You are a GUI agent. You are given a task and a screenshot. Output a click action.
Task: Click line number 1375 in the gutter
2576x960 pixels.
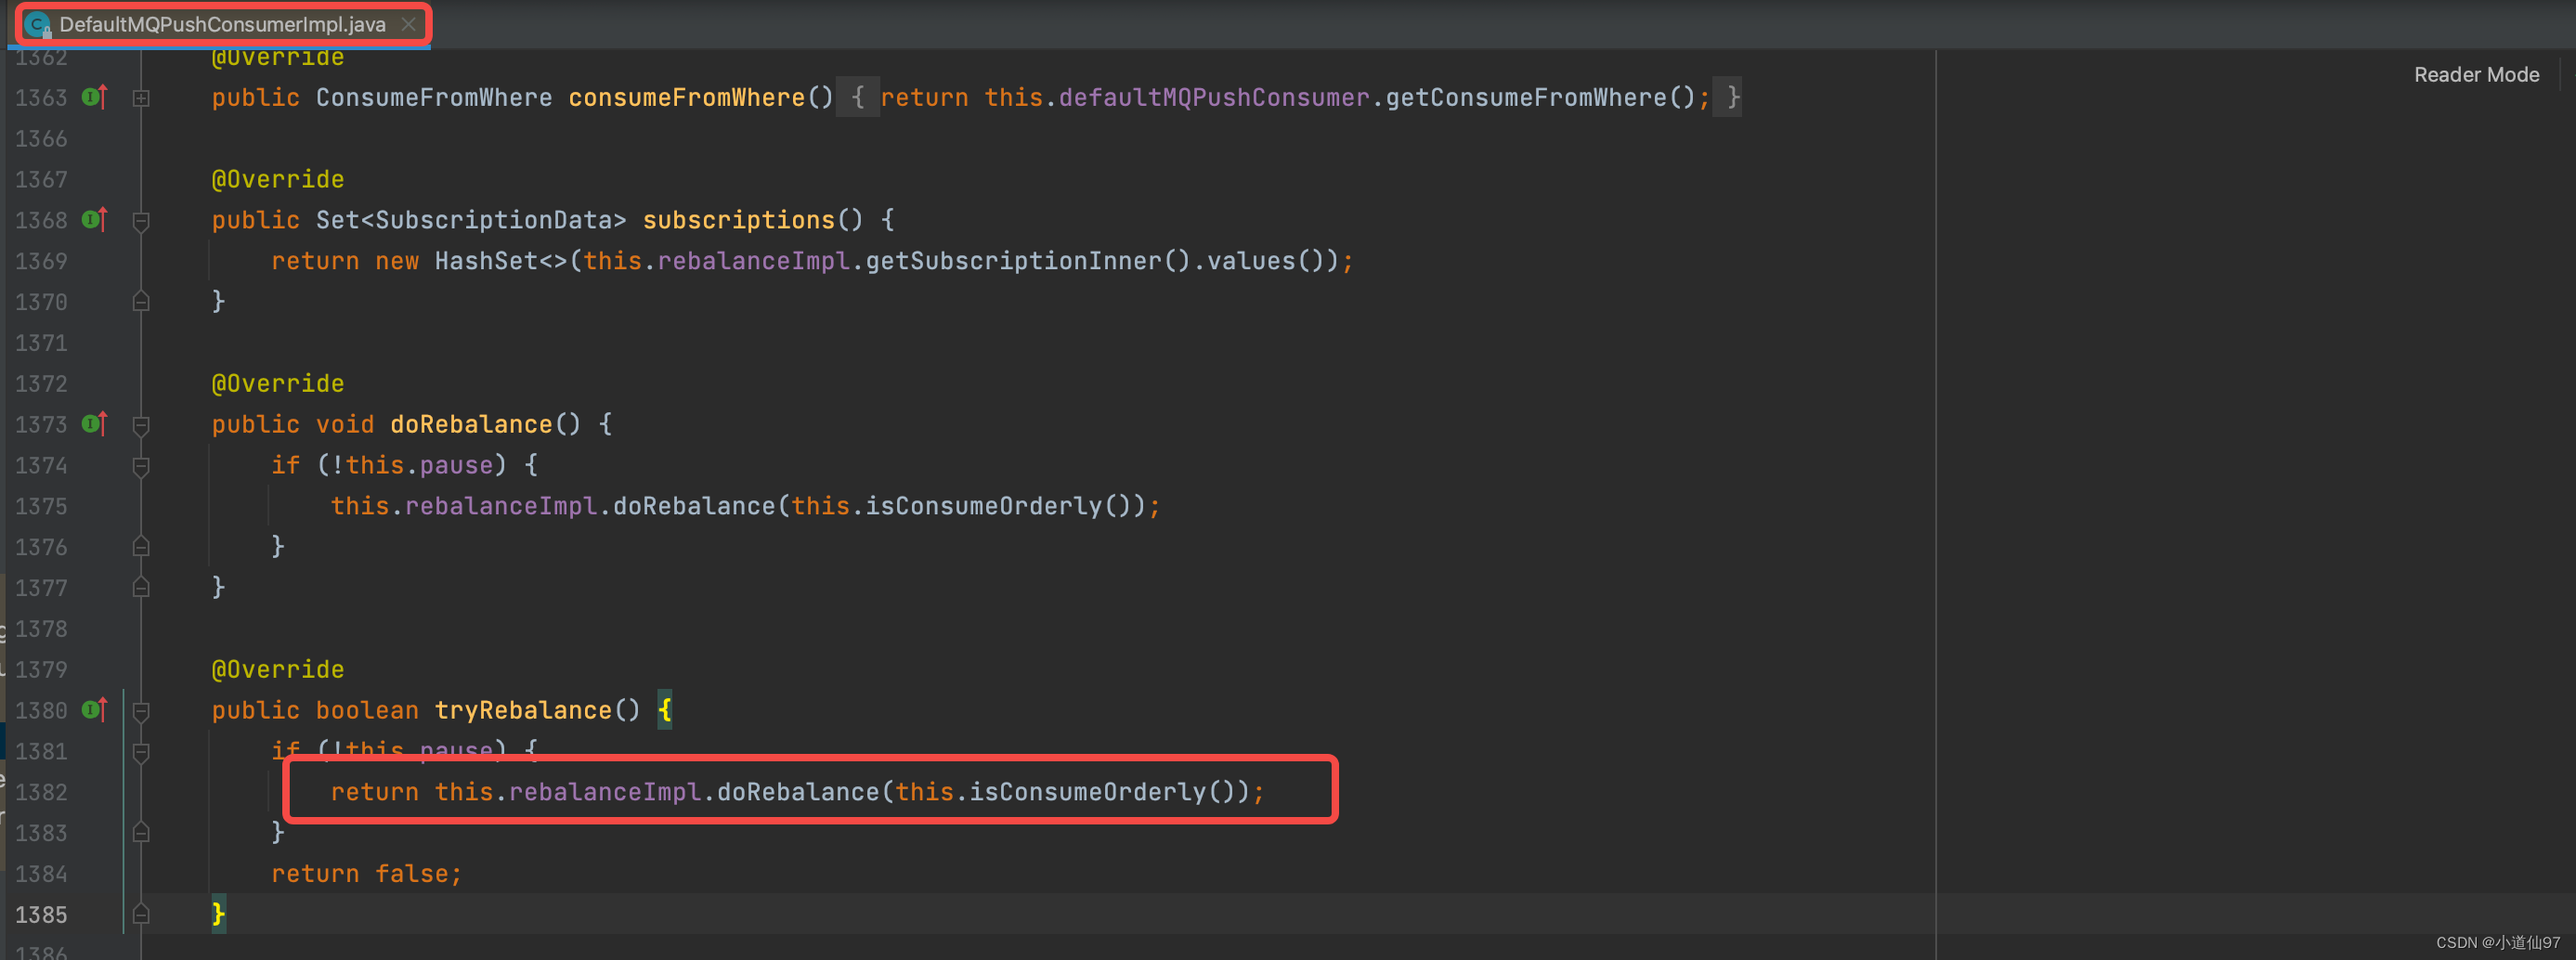tap(41, 506)
